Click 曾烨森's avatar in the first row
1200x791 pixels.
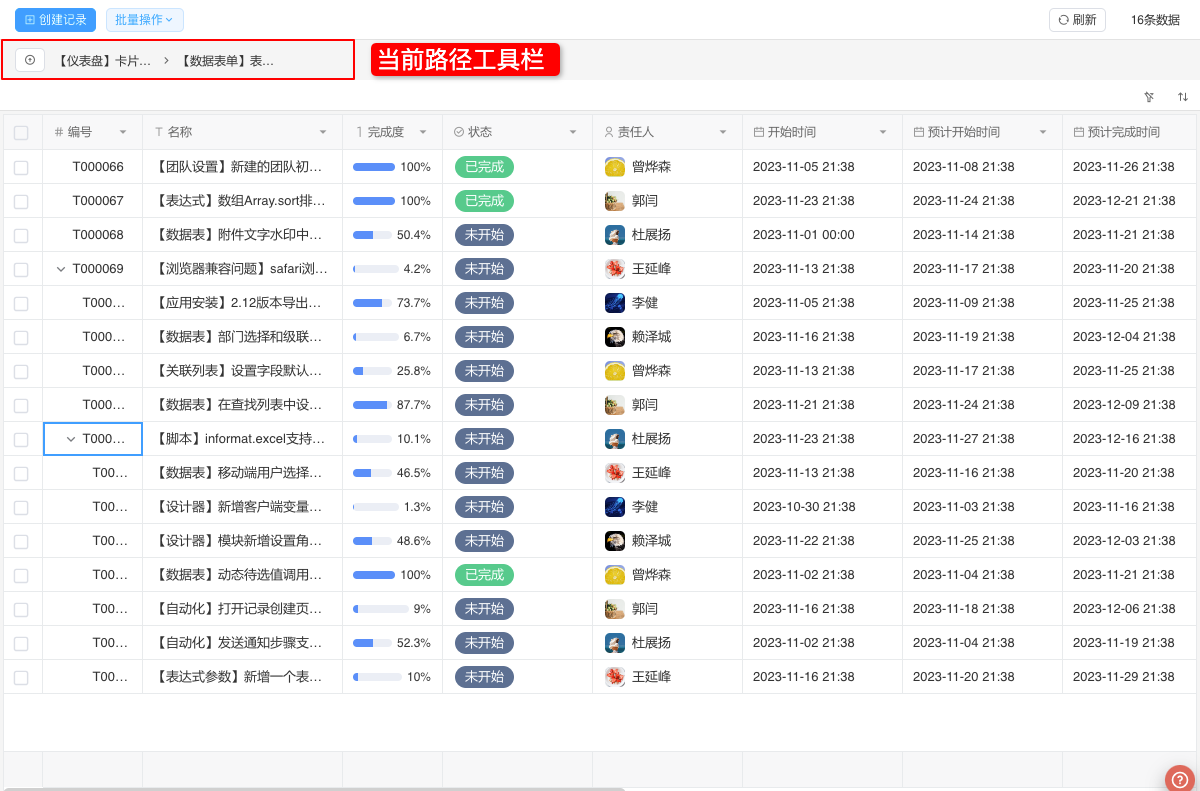point(615,167)
